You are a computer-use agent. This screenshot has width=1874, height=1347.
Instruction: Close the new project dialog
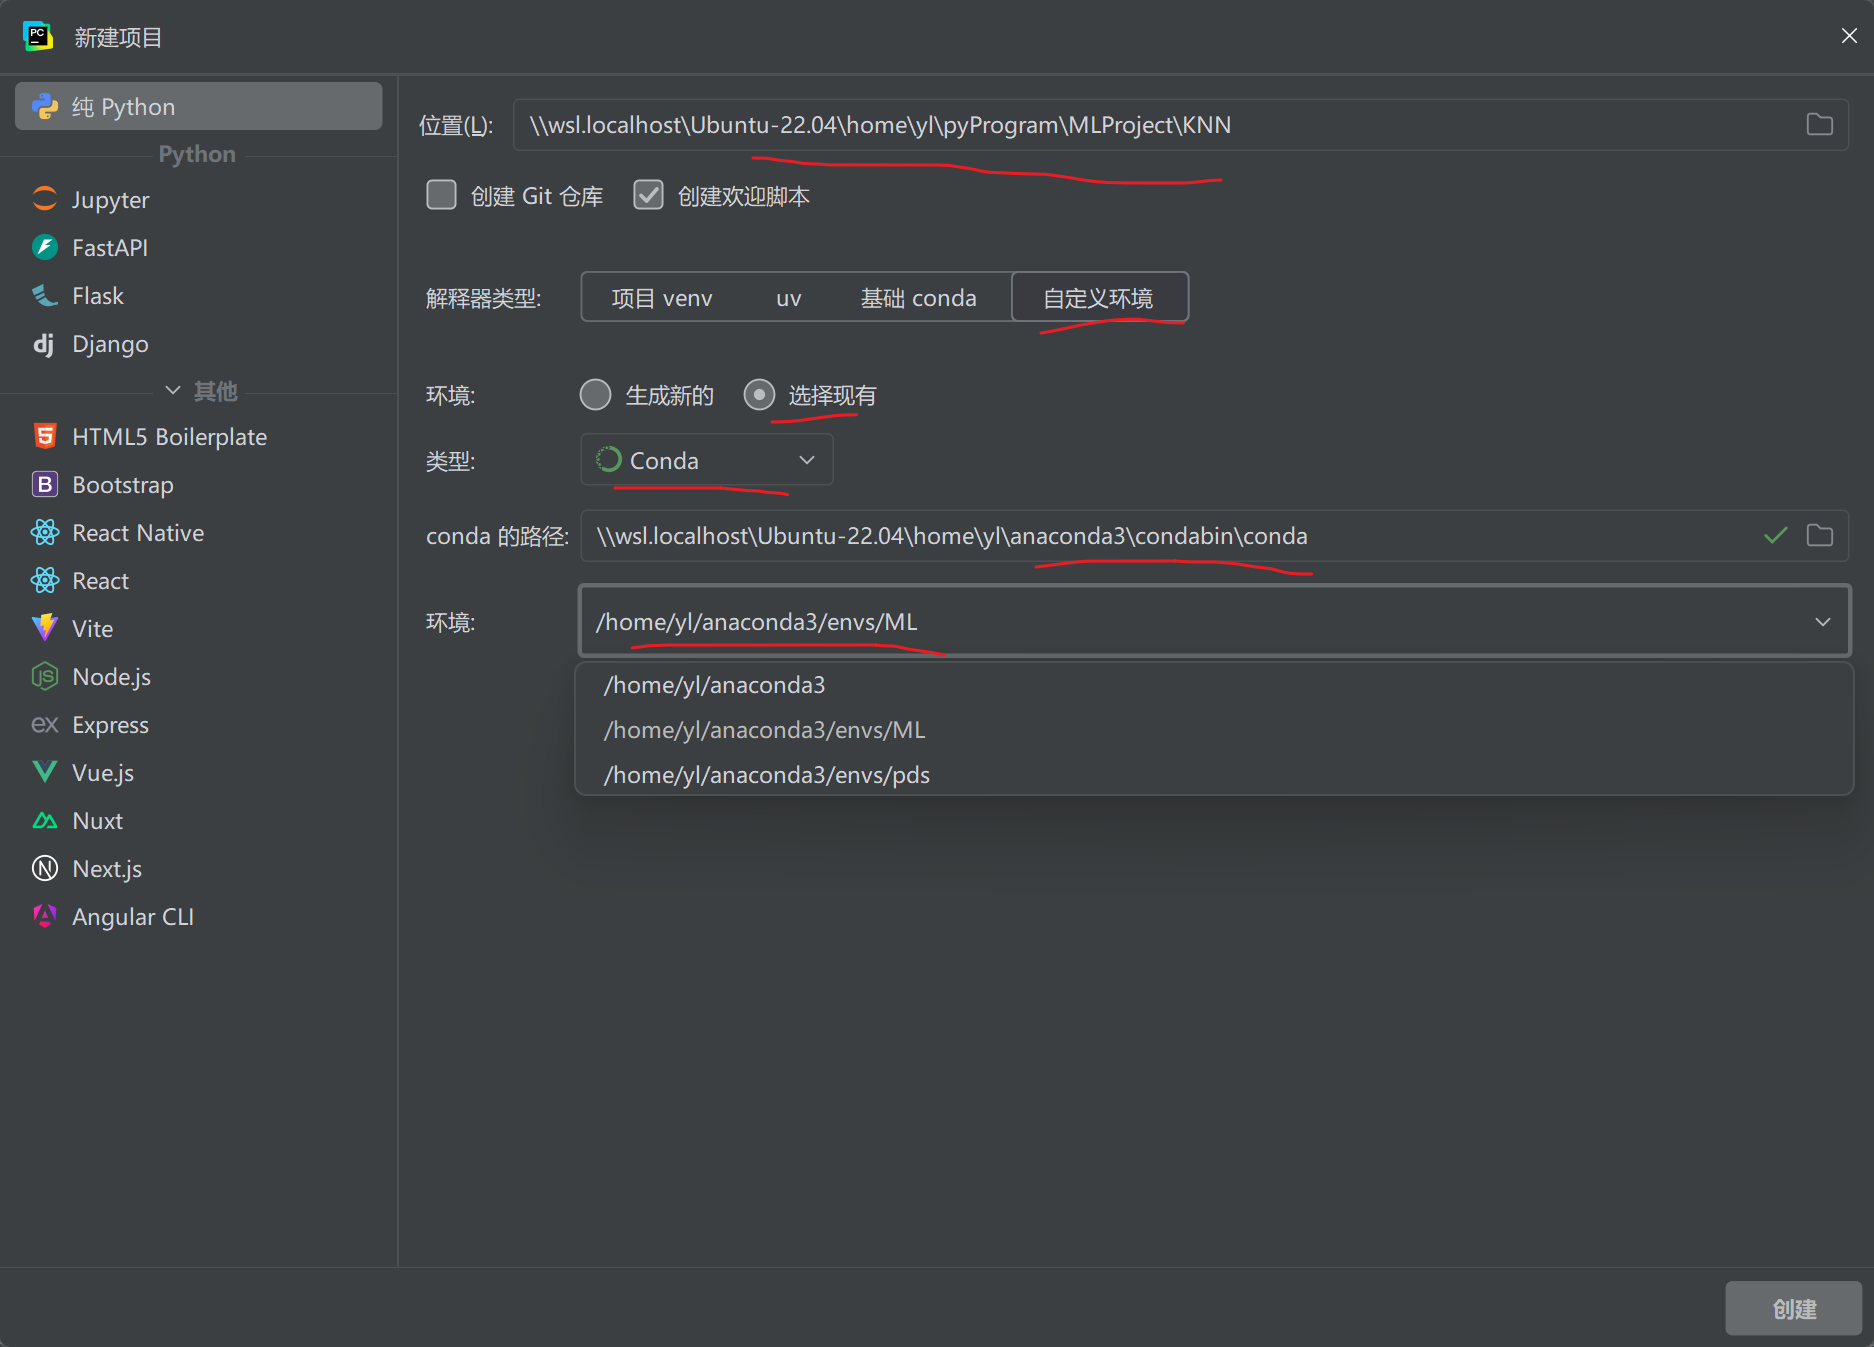tap(1848, 36)
